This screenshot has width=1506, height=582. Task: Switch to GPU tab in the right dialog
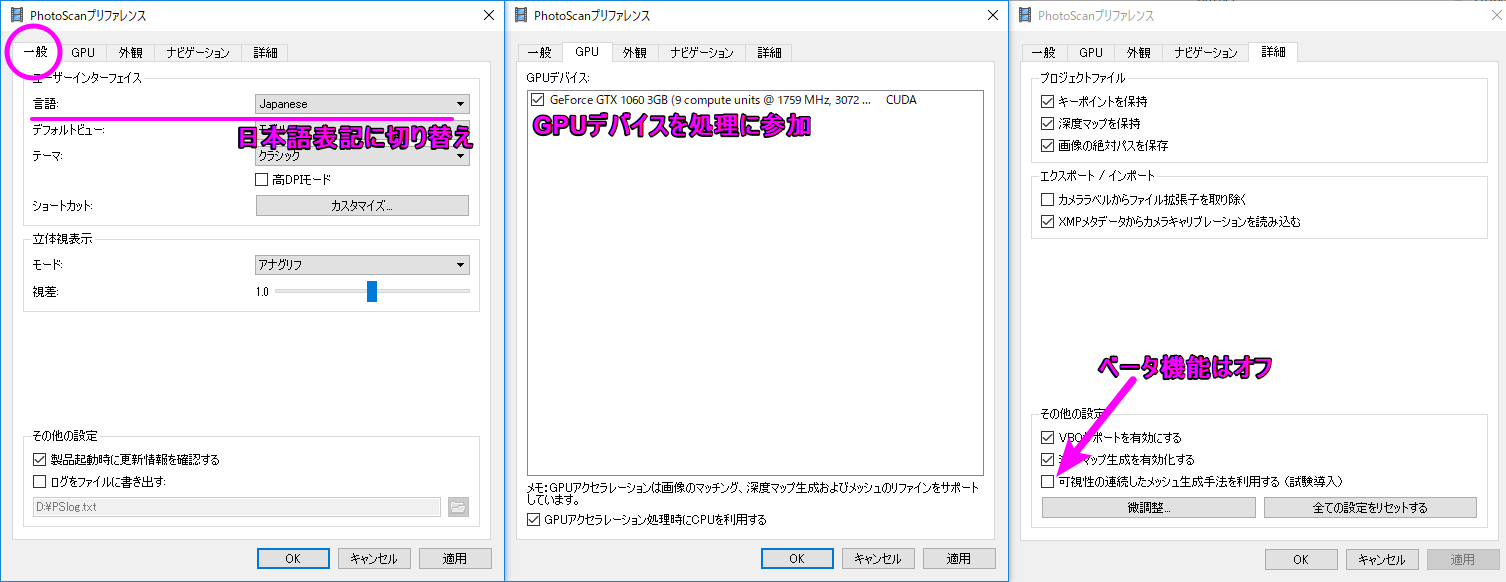(1091, 53)
